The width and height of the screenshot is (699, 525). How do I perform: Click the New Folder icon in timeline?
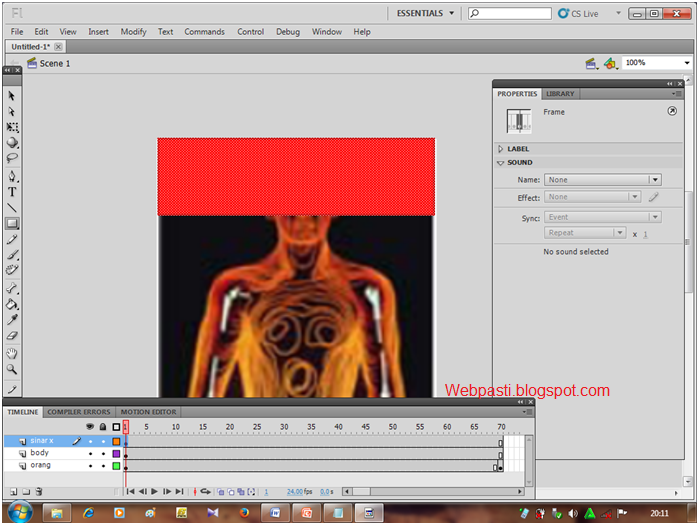tap(26, 492)
